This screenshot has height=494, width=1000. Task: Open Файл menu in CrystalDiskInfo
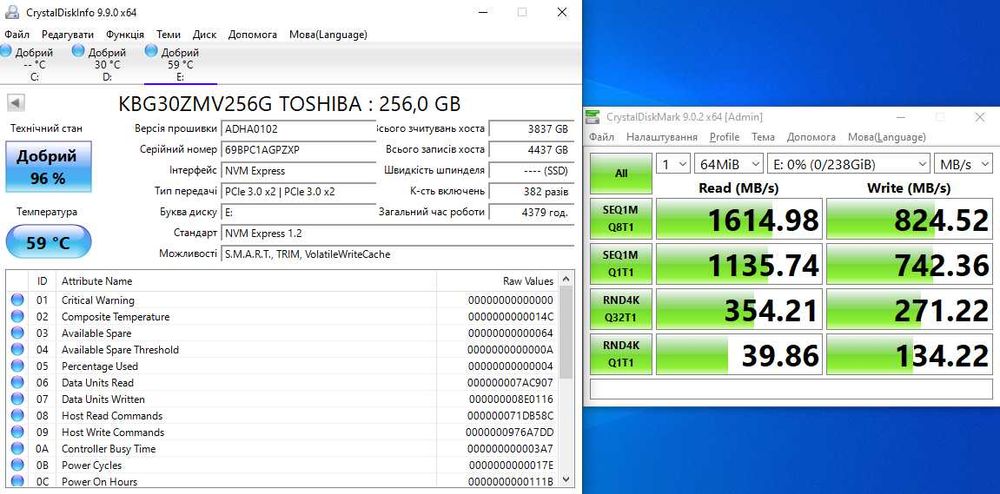pos(16,34)
